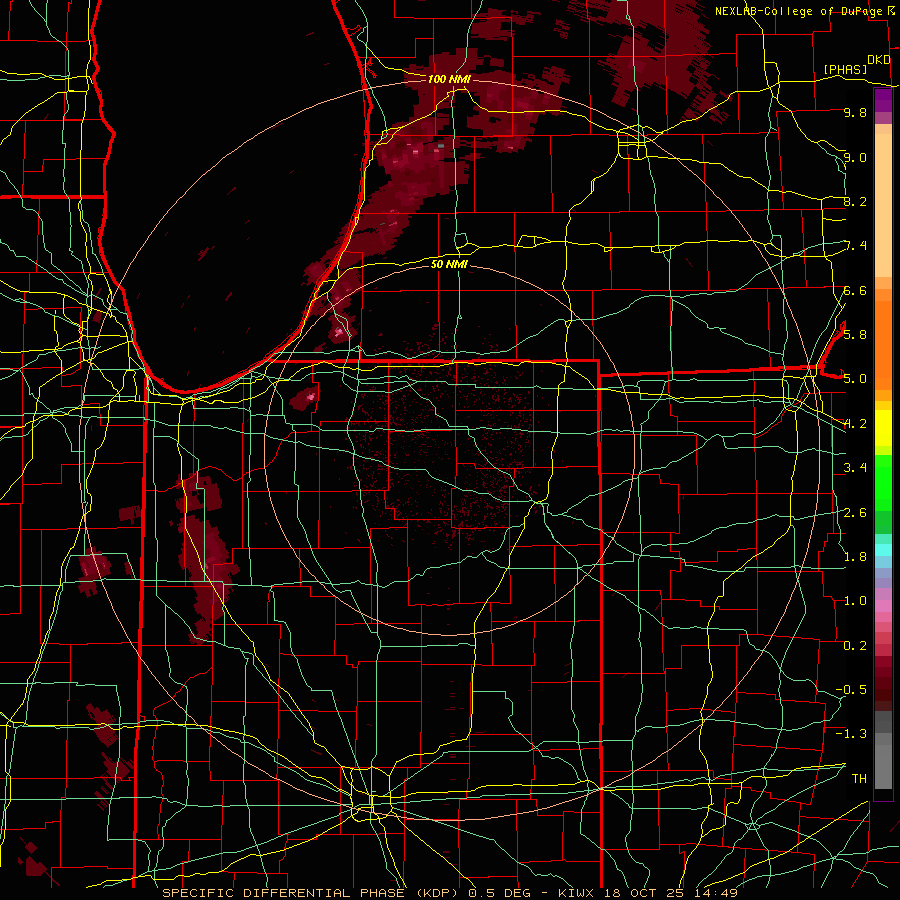Click the 3.4 scale value
The image size is (900, 900).
point(855,467)
